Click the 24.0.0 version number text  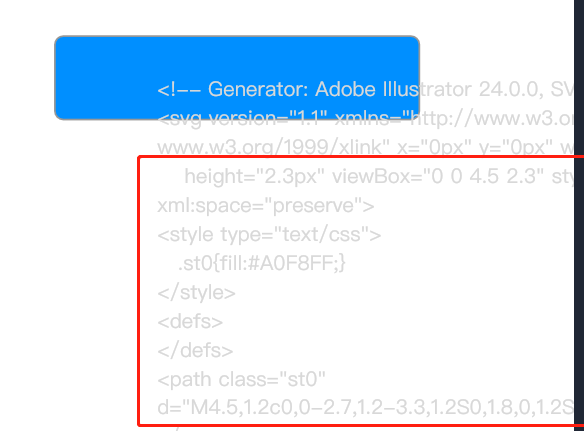point(511,89)
